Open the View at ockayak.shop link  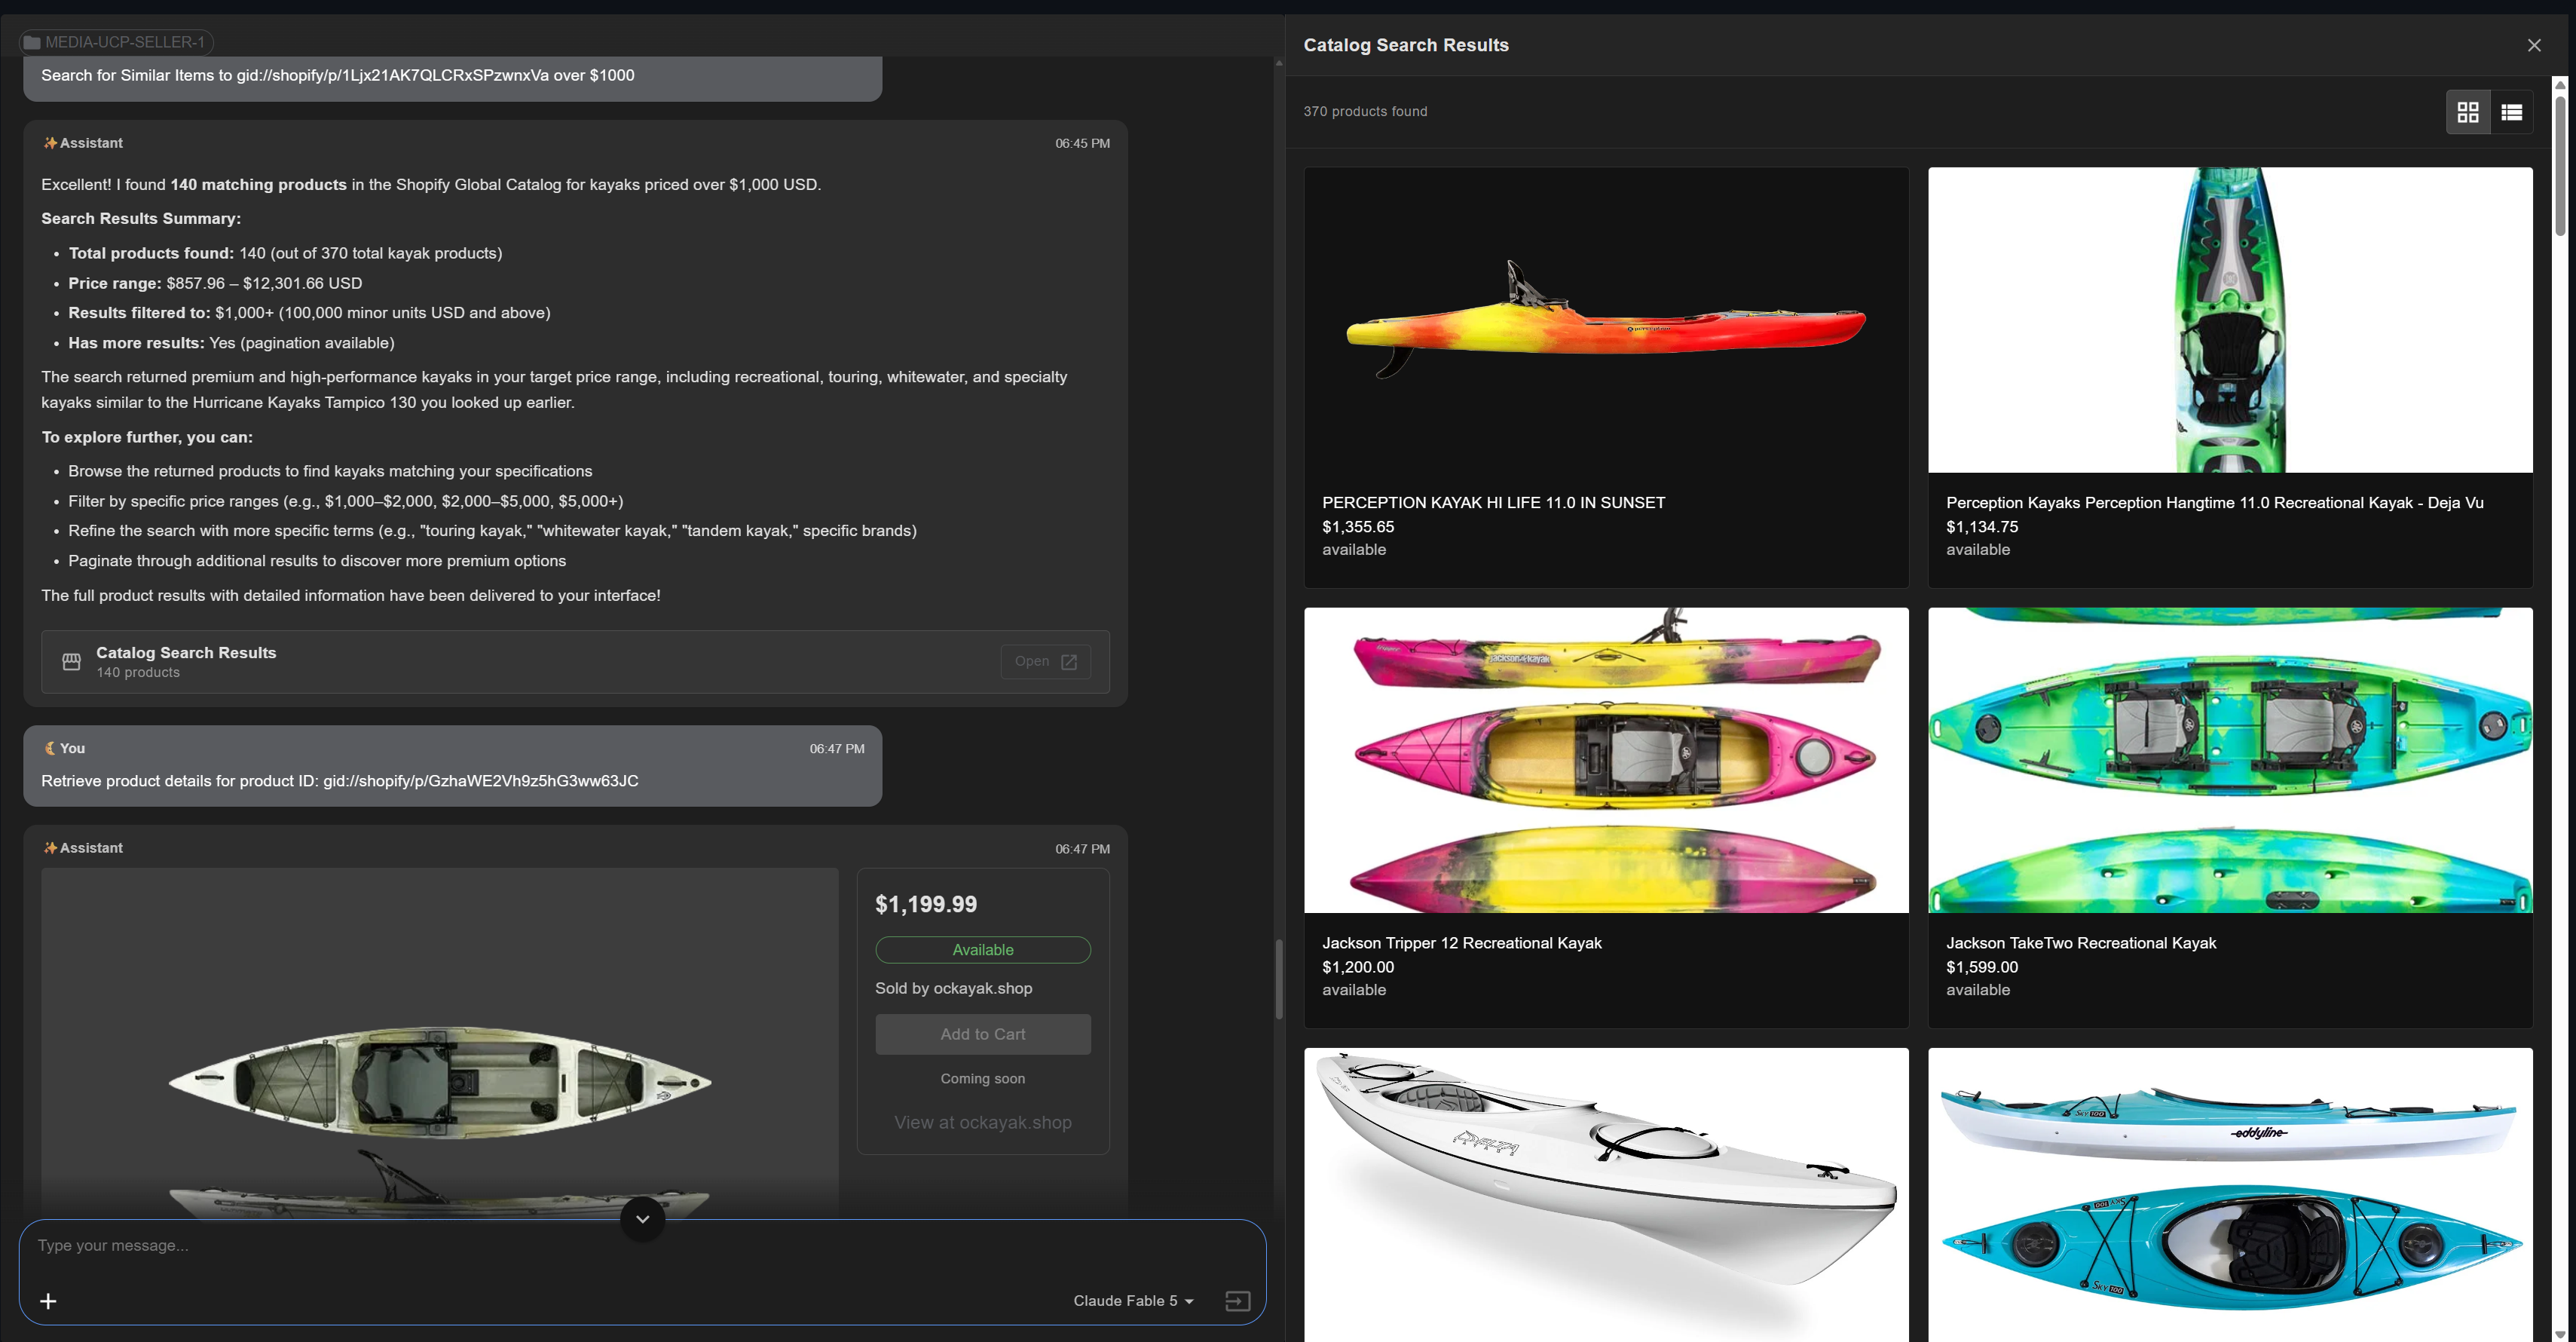pyautogui.click(x=982, y=1122)
